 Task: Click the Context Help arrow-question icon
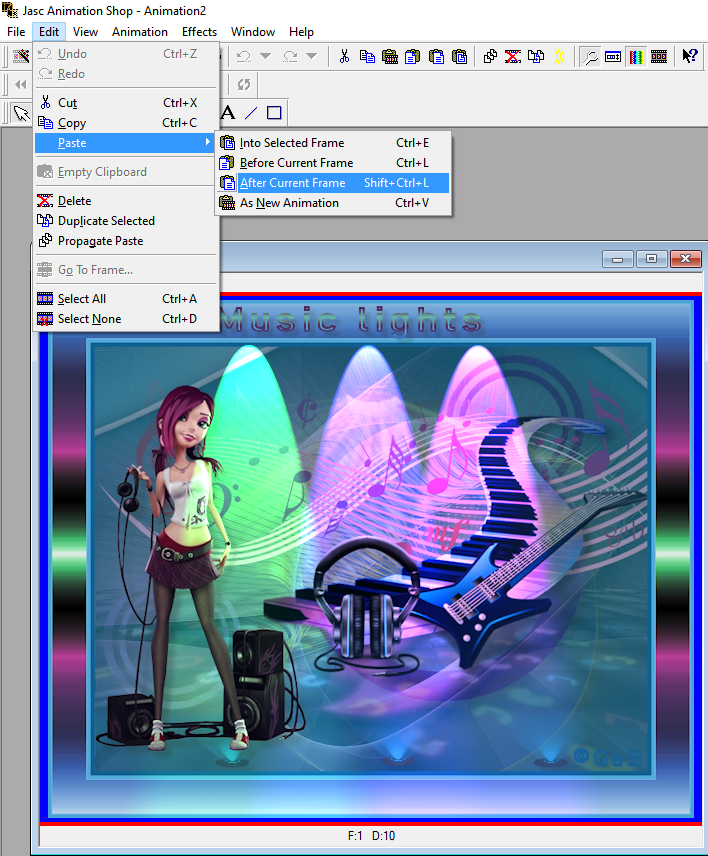click(690, 57)
